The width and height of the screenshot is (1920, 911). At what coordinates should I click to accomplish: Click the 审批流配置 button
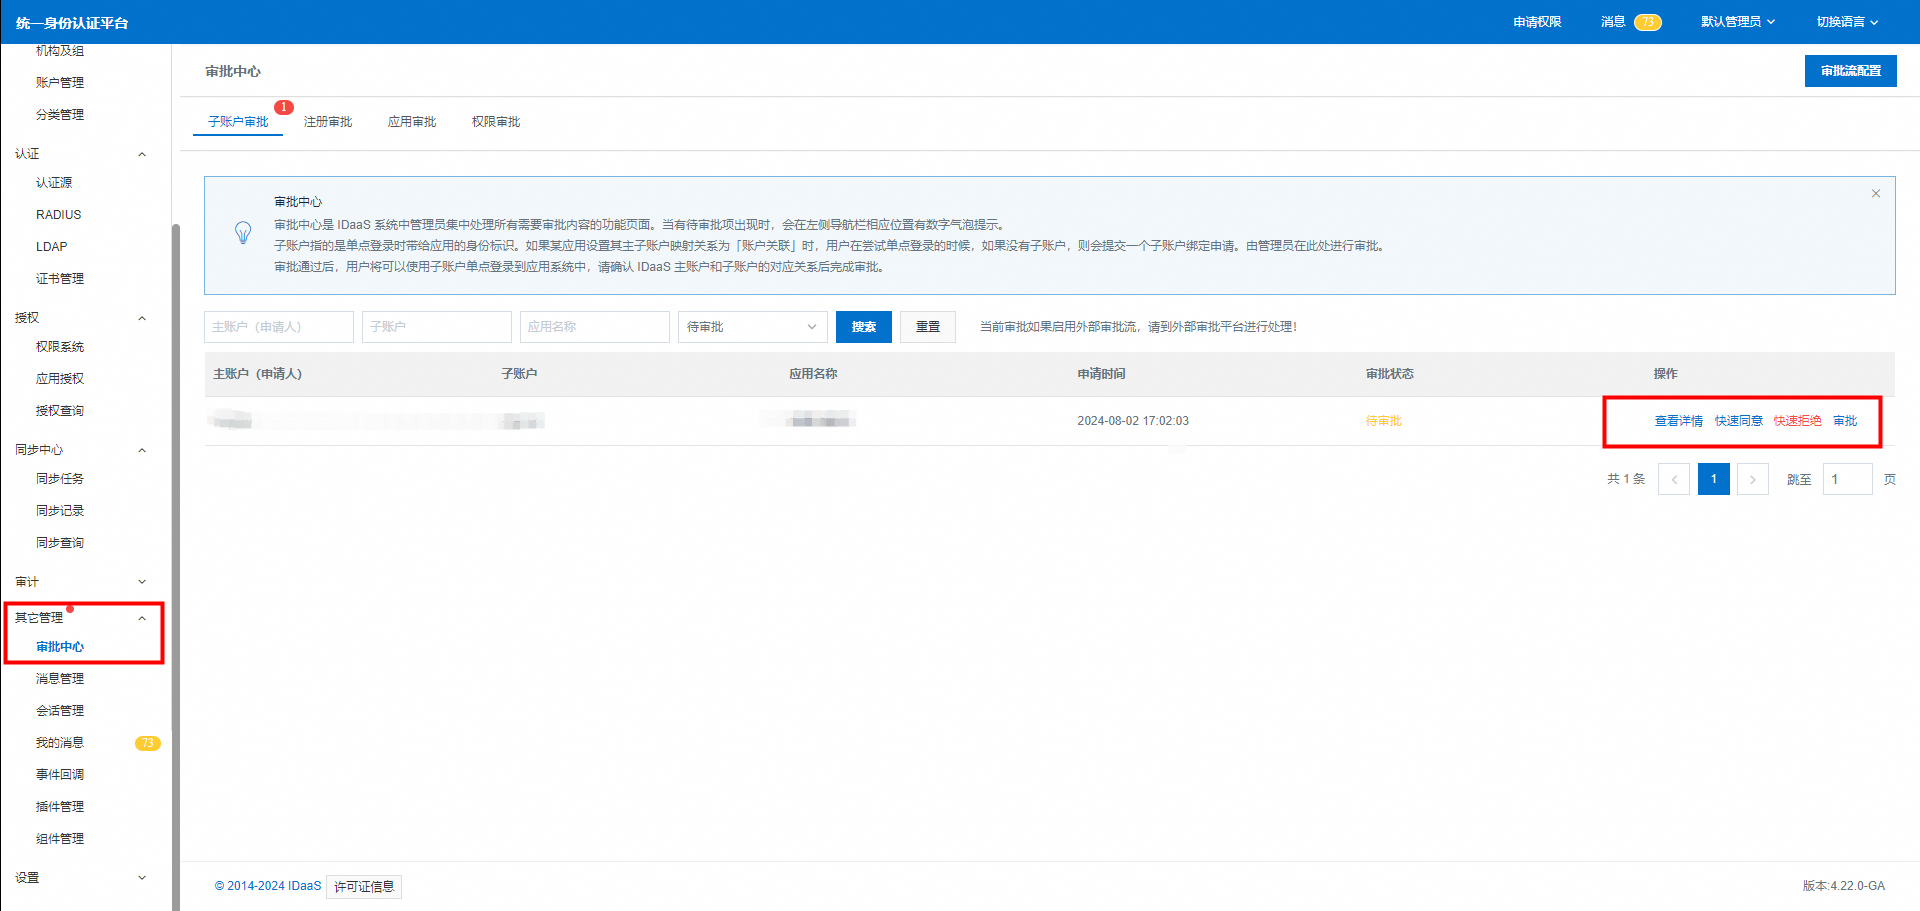[1850, 71]
